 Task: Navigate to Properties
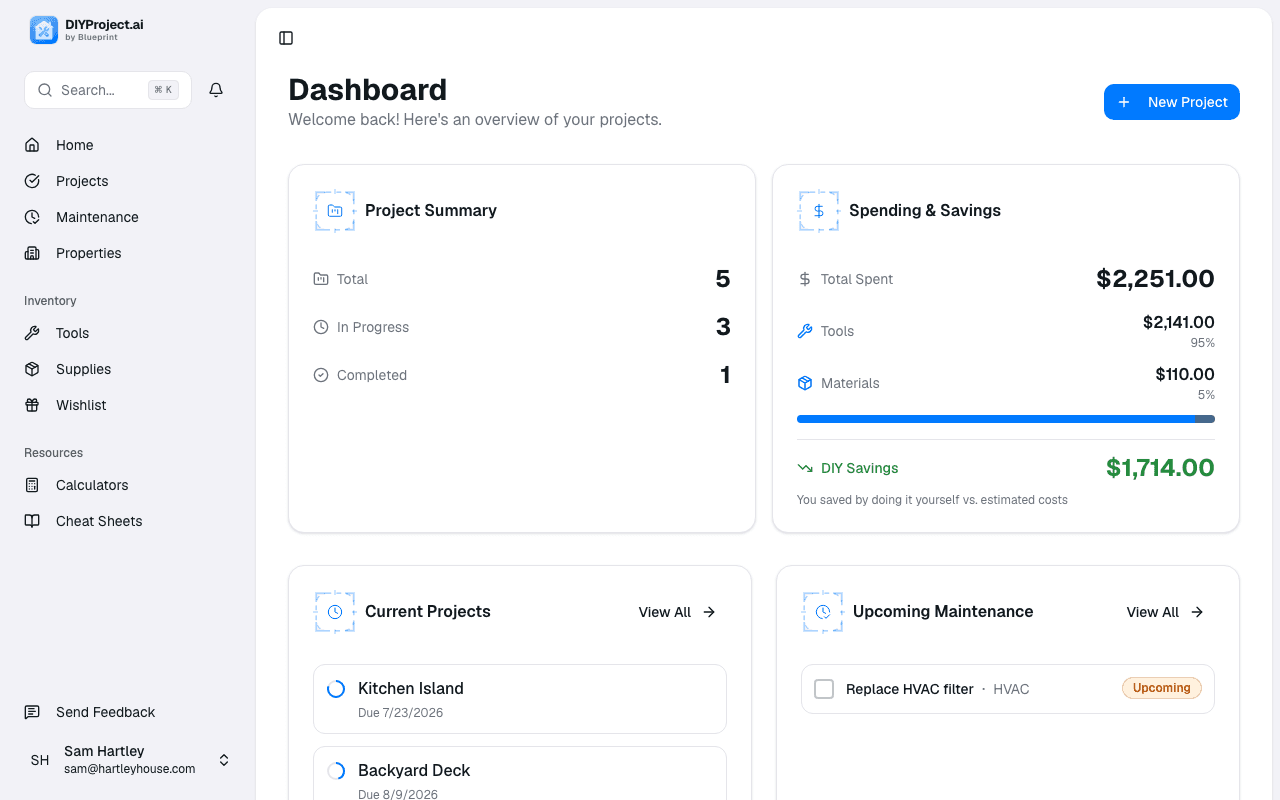pos(128,253)
